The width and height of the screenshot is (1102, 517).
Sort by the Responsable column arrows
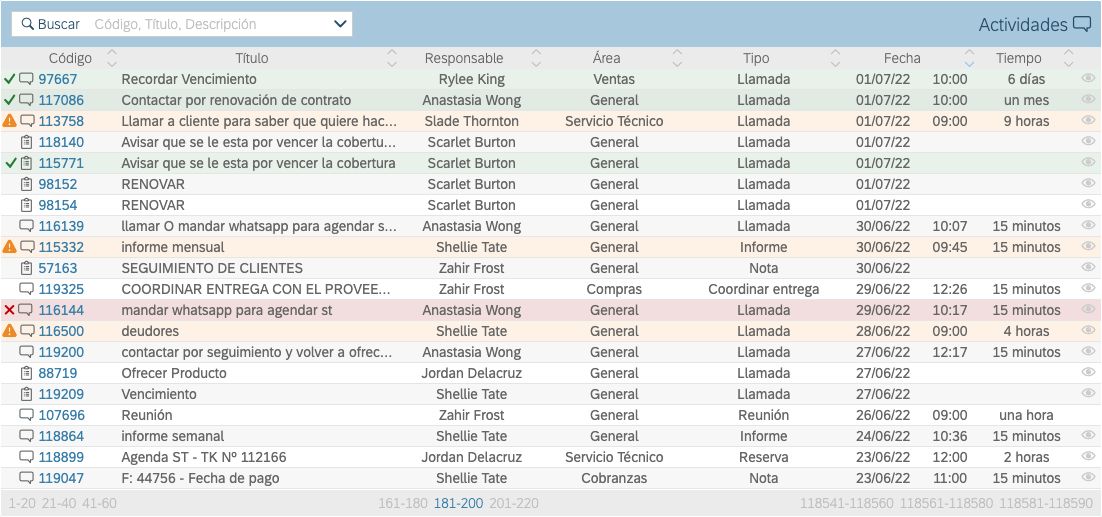535,58
